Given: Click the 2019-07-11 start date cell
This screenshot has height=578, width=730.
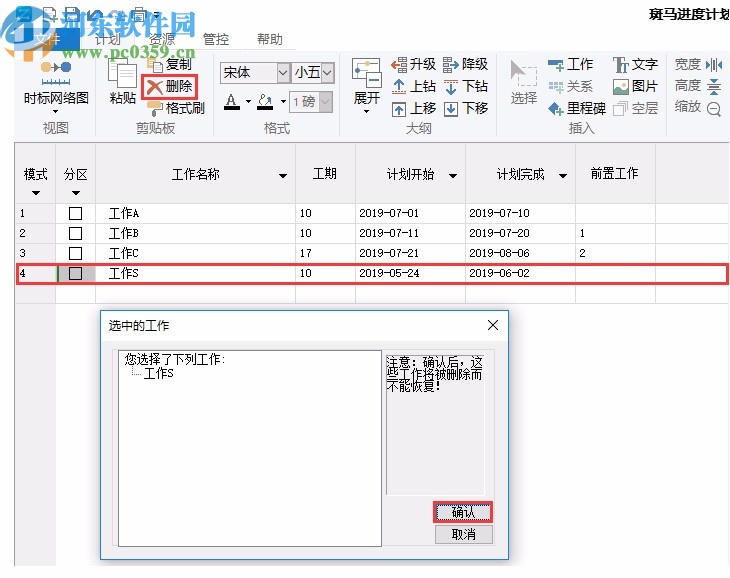Looking at the screenshot, I should point(410,233).
